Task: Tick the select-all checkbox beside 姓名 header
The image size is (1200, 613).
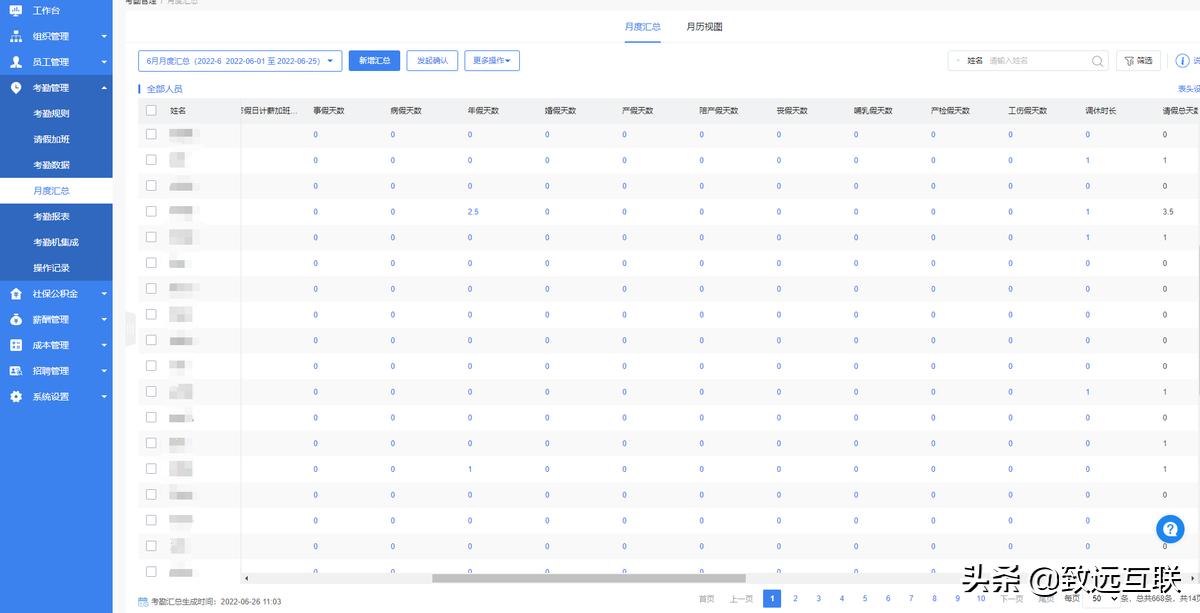Action: click(x=151, y=110)
